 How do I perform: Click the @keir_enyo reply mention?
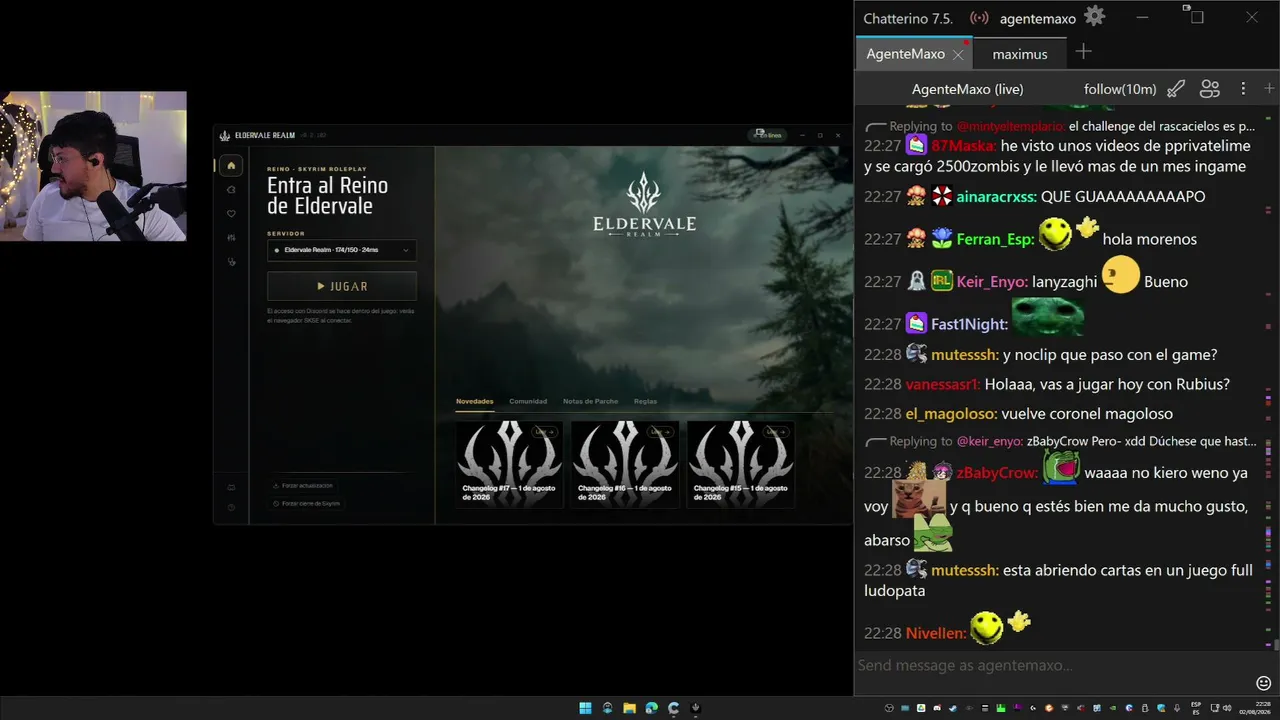click(x=990, y=441)
